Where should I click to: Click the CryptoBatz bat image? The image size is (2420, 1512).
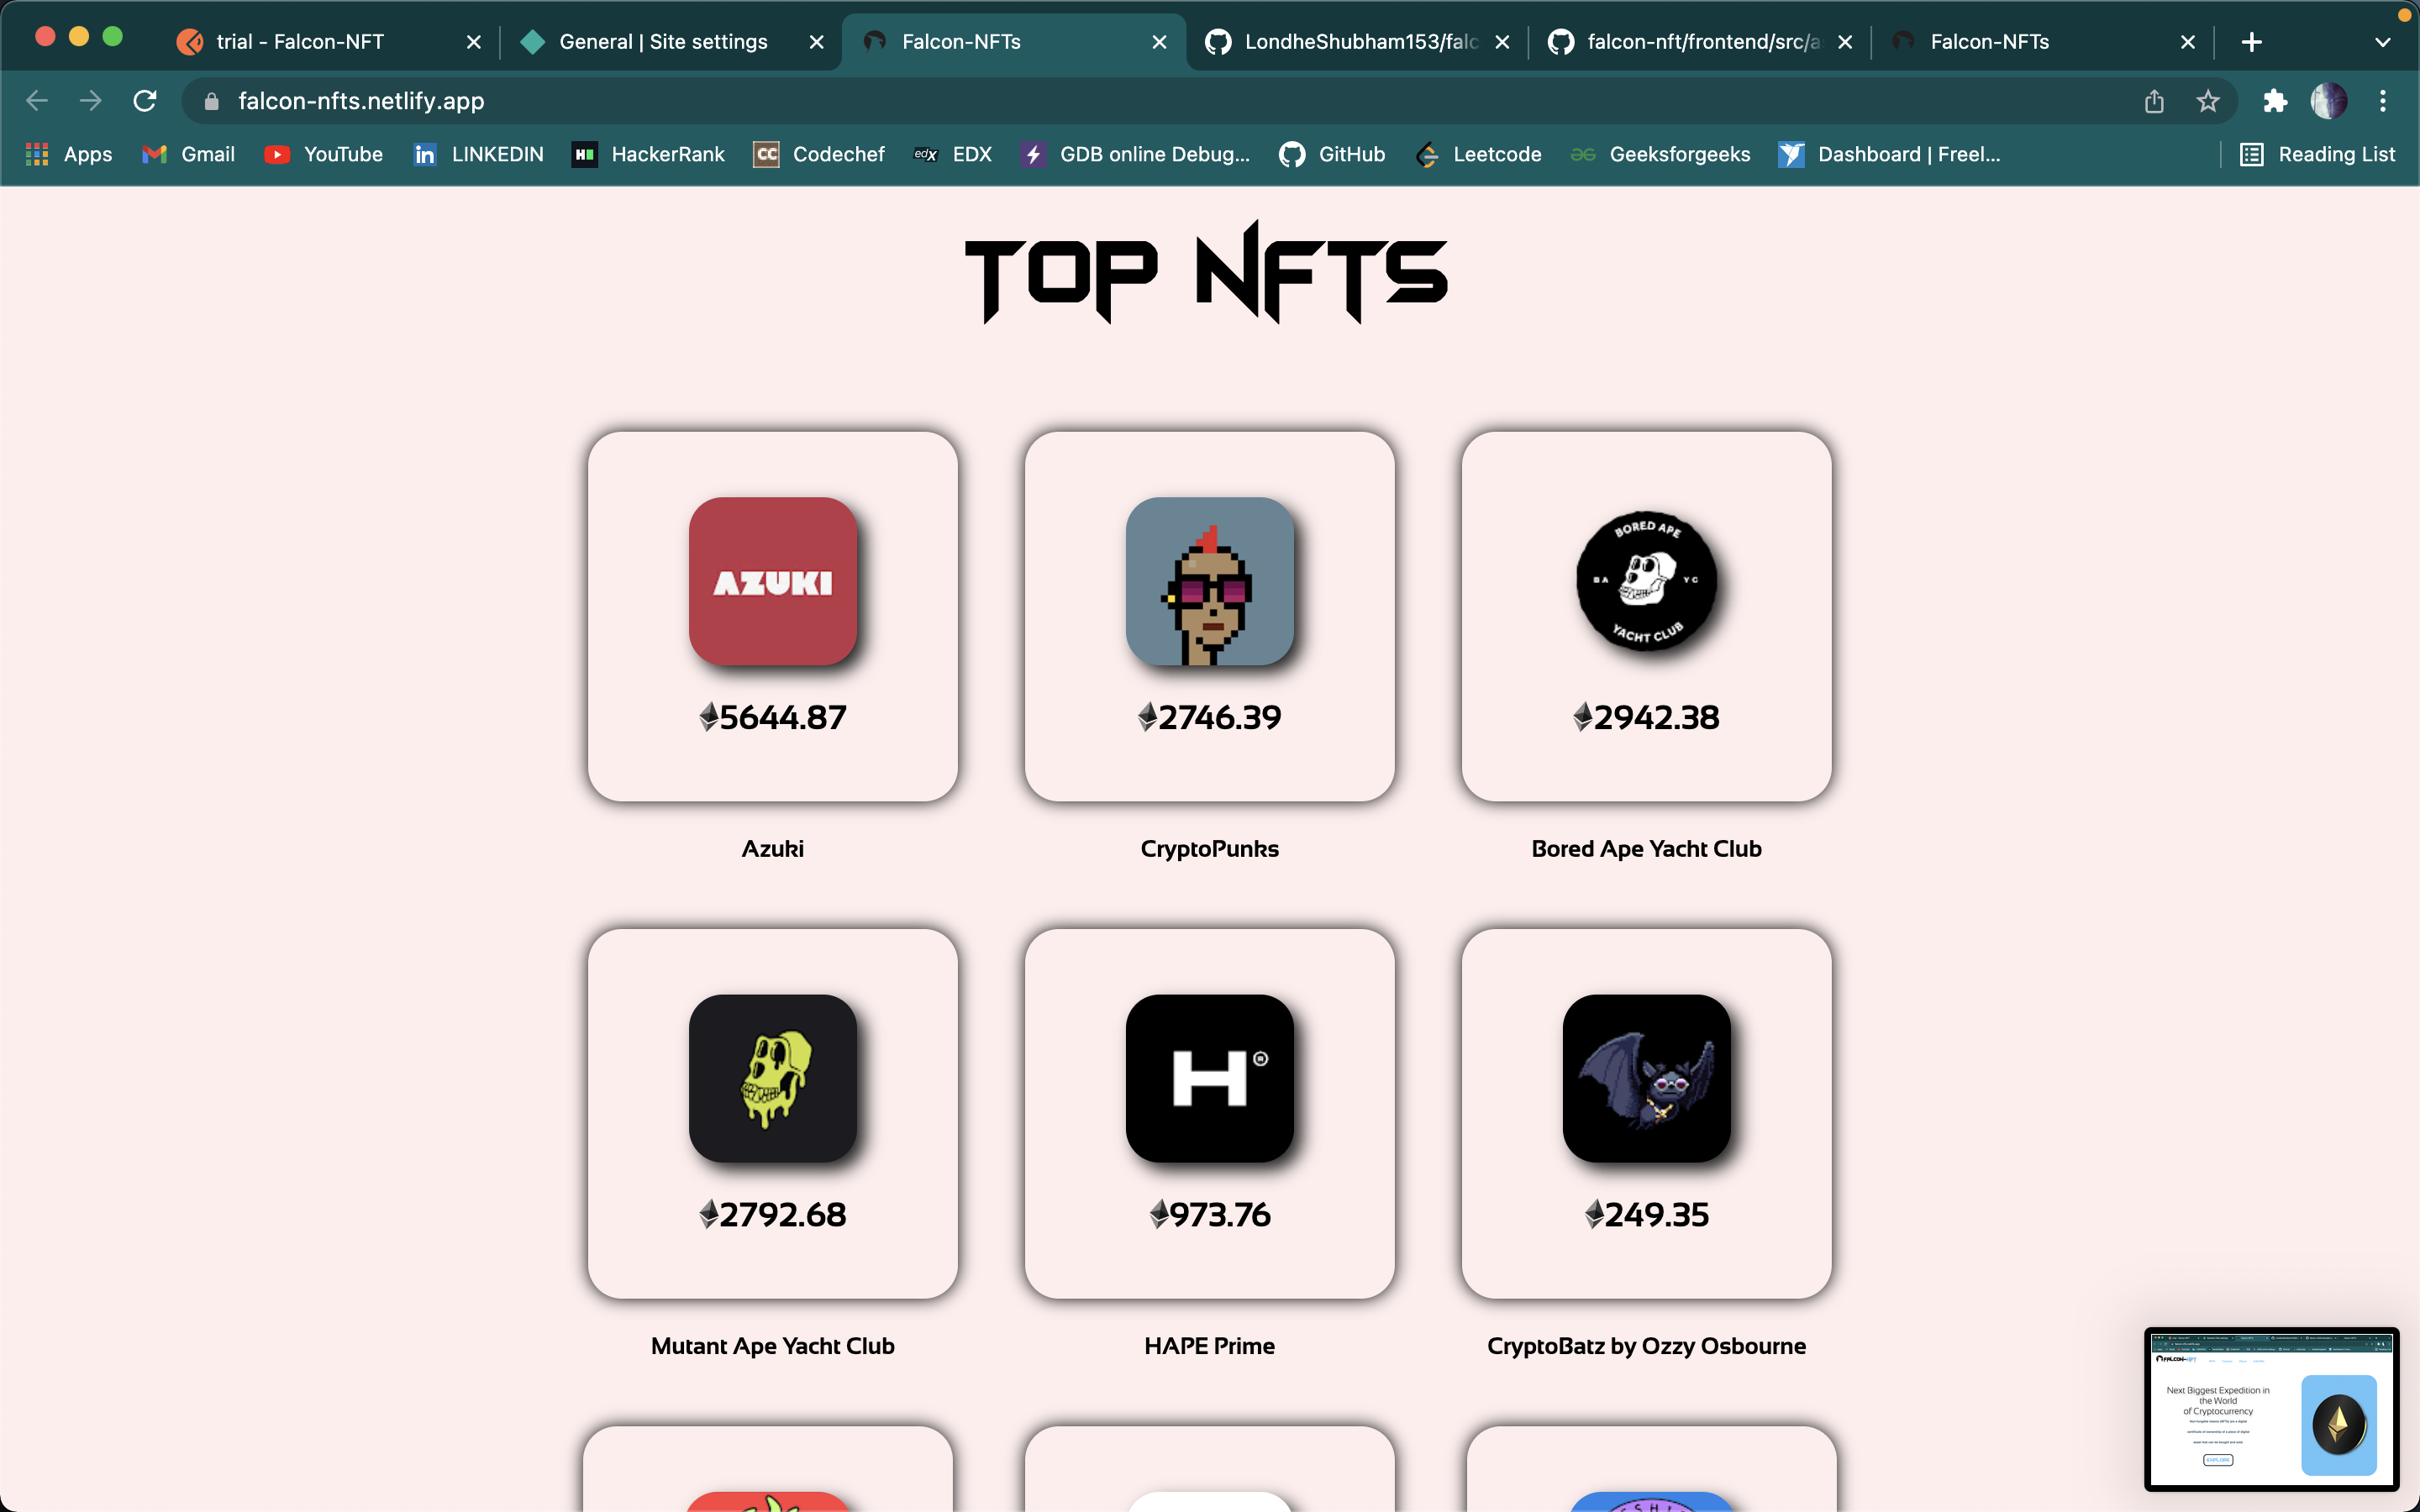tap(1646, 1078)
